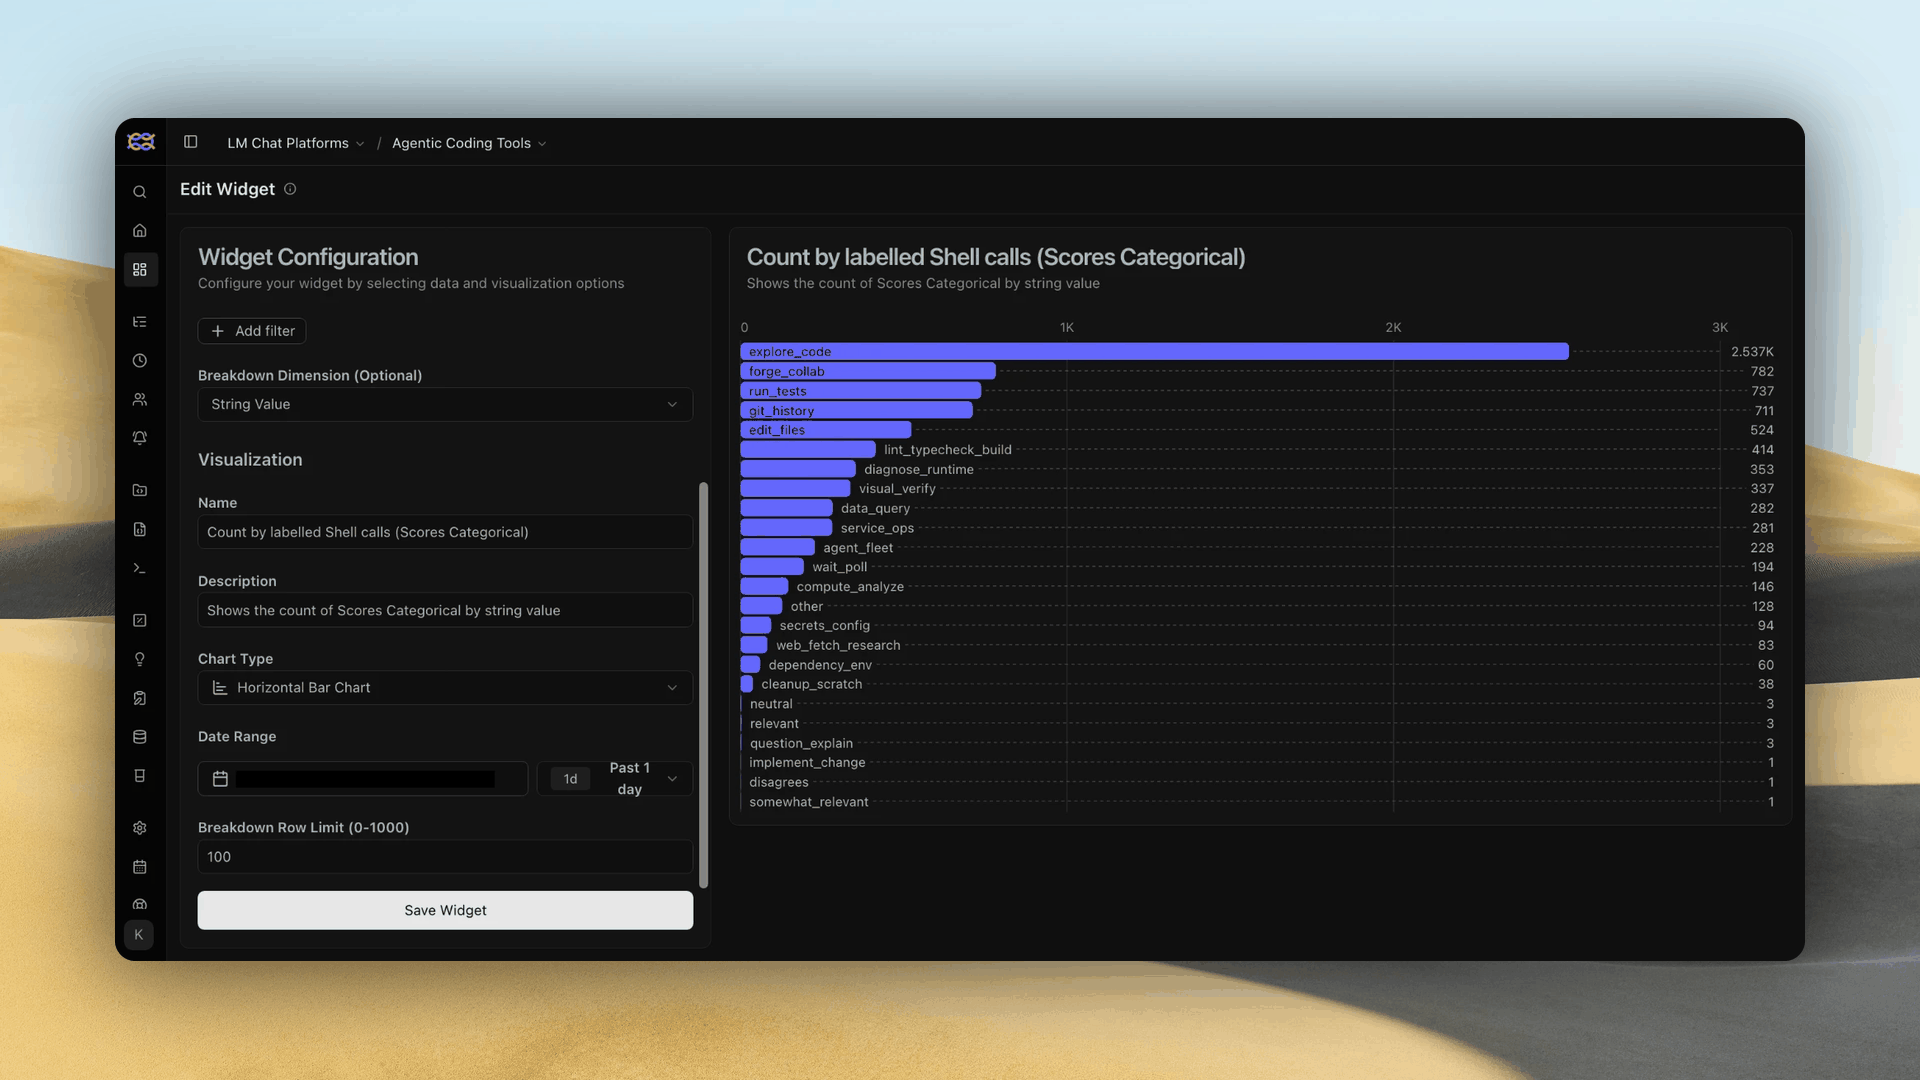Click the configuration panel scrollbar
This screenshot has height=1080, width=1920.
pyautogui.click(x=703, y=685)
